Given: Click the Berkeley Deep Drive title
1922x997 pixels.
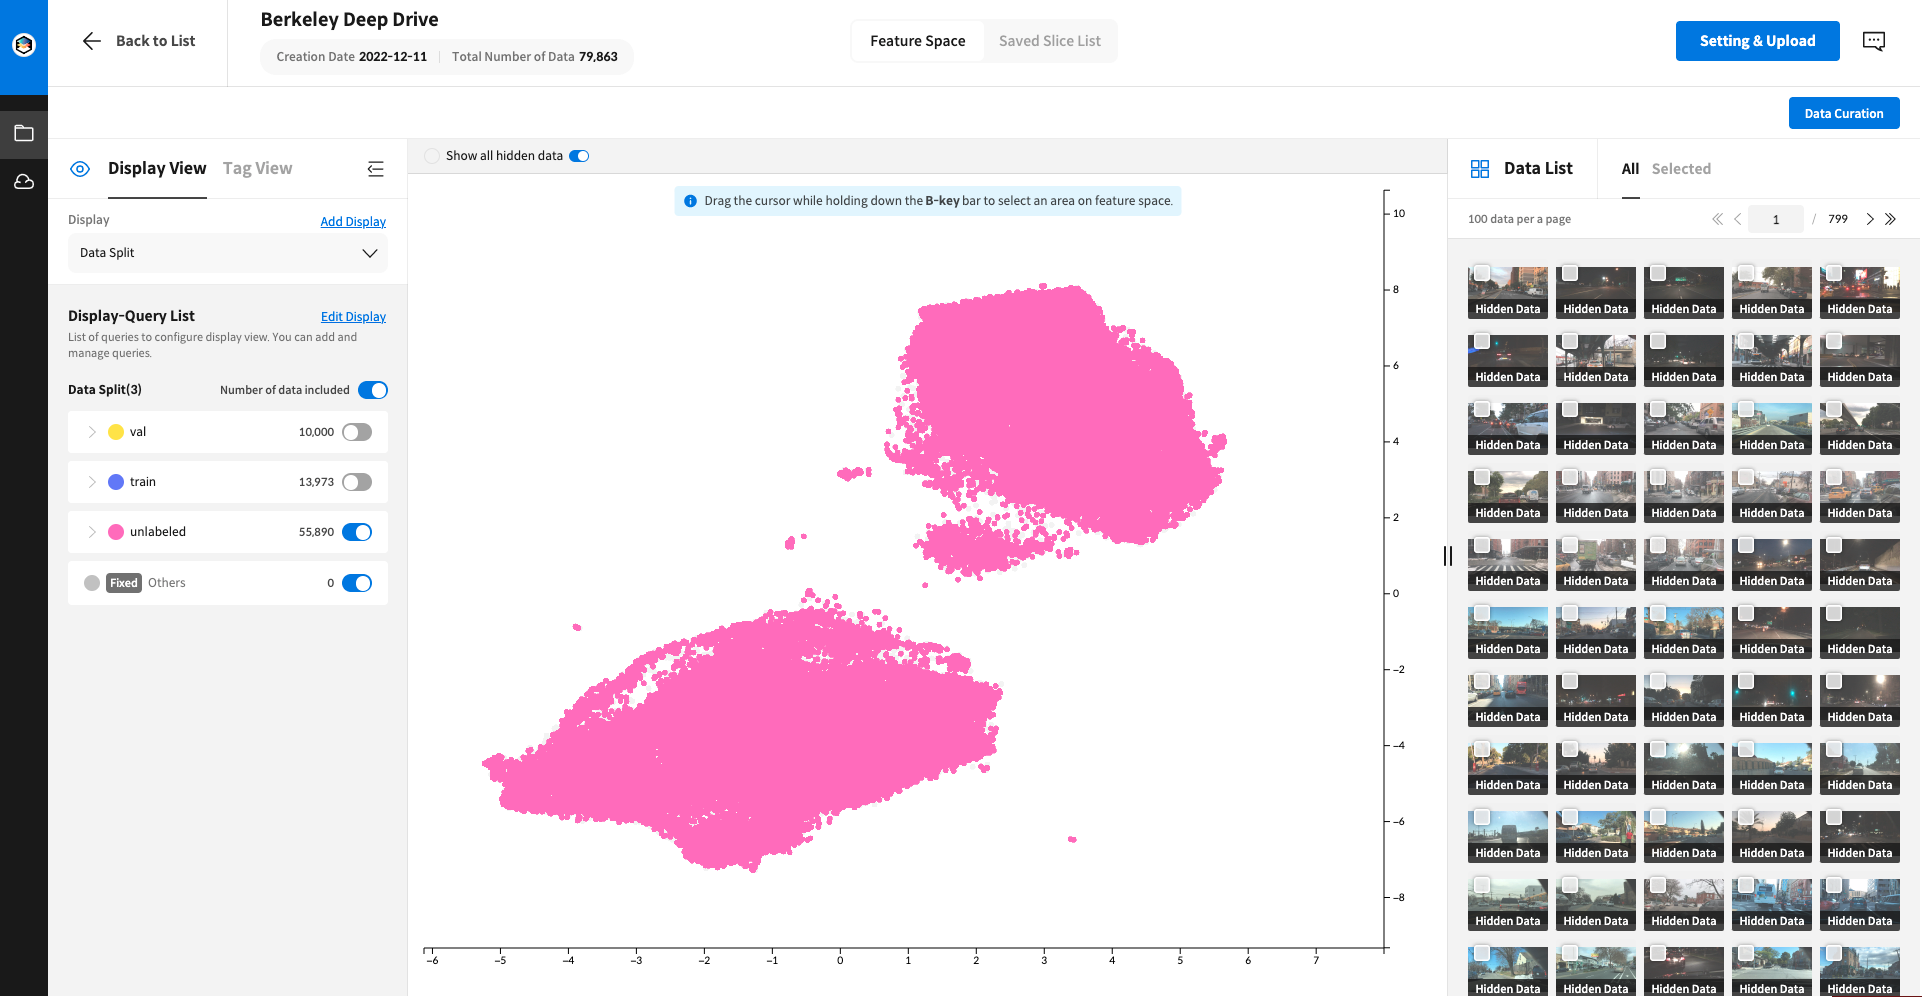Looking at the screenshot, I should pyautogui.click(x=349, y=20).
